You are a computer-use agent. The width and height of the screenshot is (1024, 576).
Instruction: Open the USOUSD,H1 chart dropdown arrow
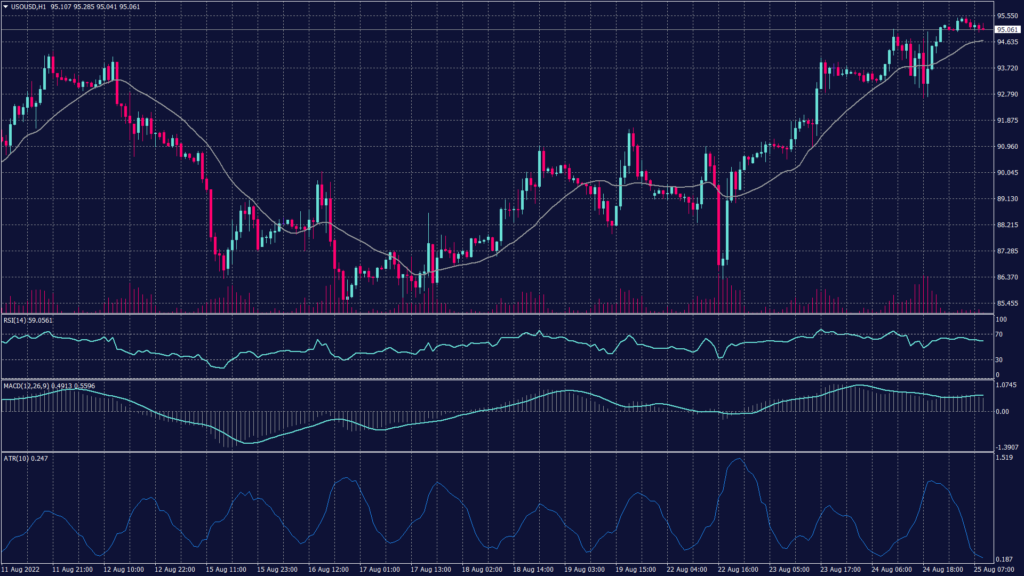click(x=6, y=7)
